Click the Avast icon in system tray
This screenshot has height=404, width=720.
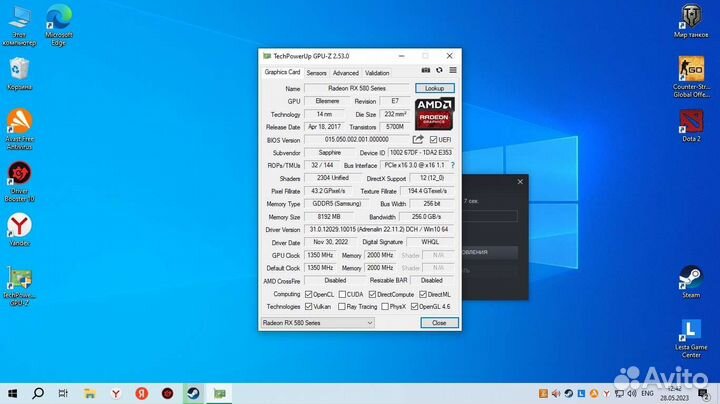click(x=594, y=393)
